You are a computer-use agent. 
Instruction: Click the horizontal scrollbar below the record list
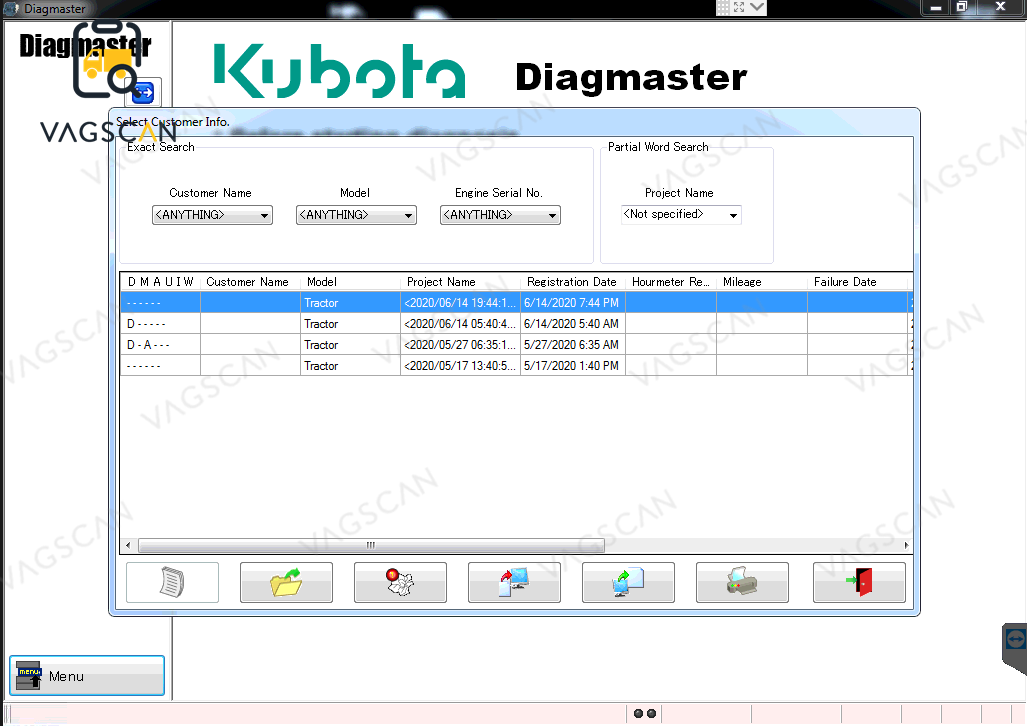pos(370,545)
